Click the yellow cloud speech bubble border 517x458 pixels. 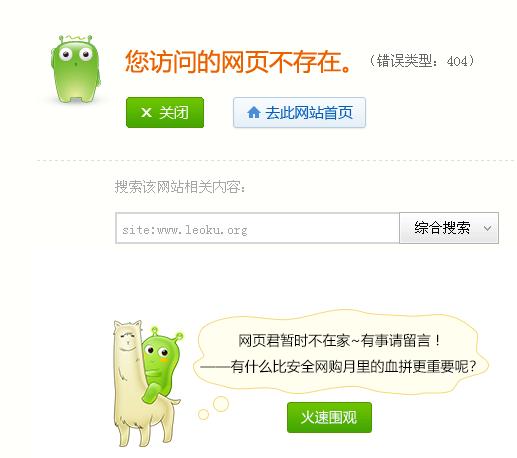pos(340,353)
